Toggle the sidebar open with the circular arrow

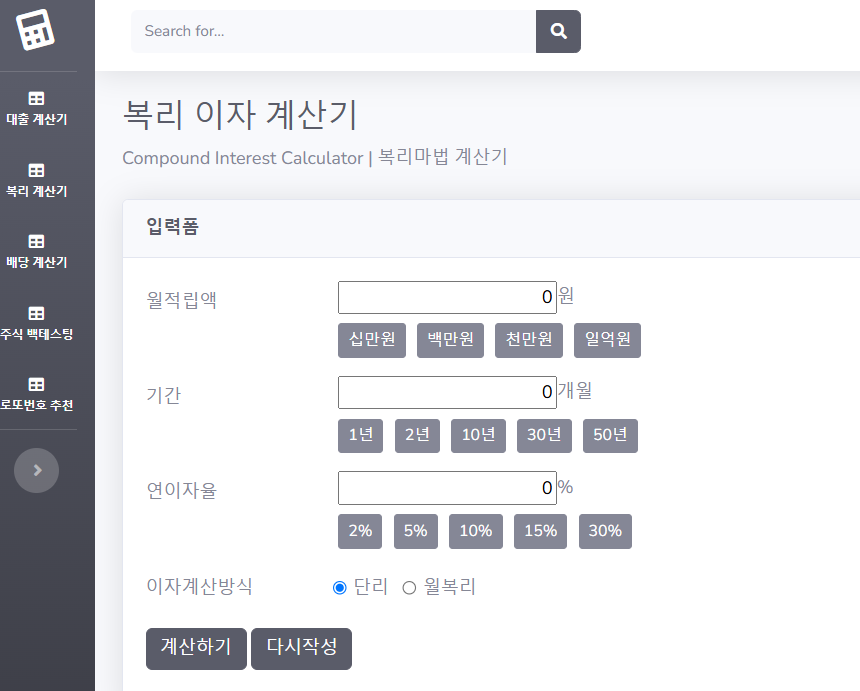(x=36, y=470)
